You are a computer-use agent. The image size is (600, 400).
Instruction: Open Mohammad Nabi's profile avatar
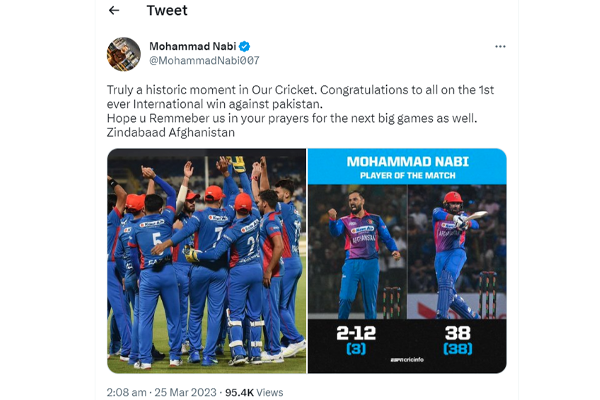[123, 53]
